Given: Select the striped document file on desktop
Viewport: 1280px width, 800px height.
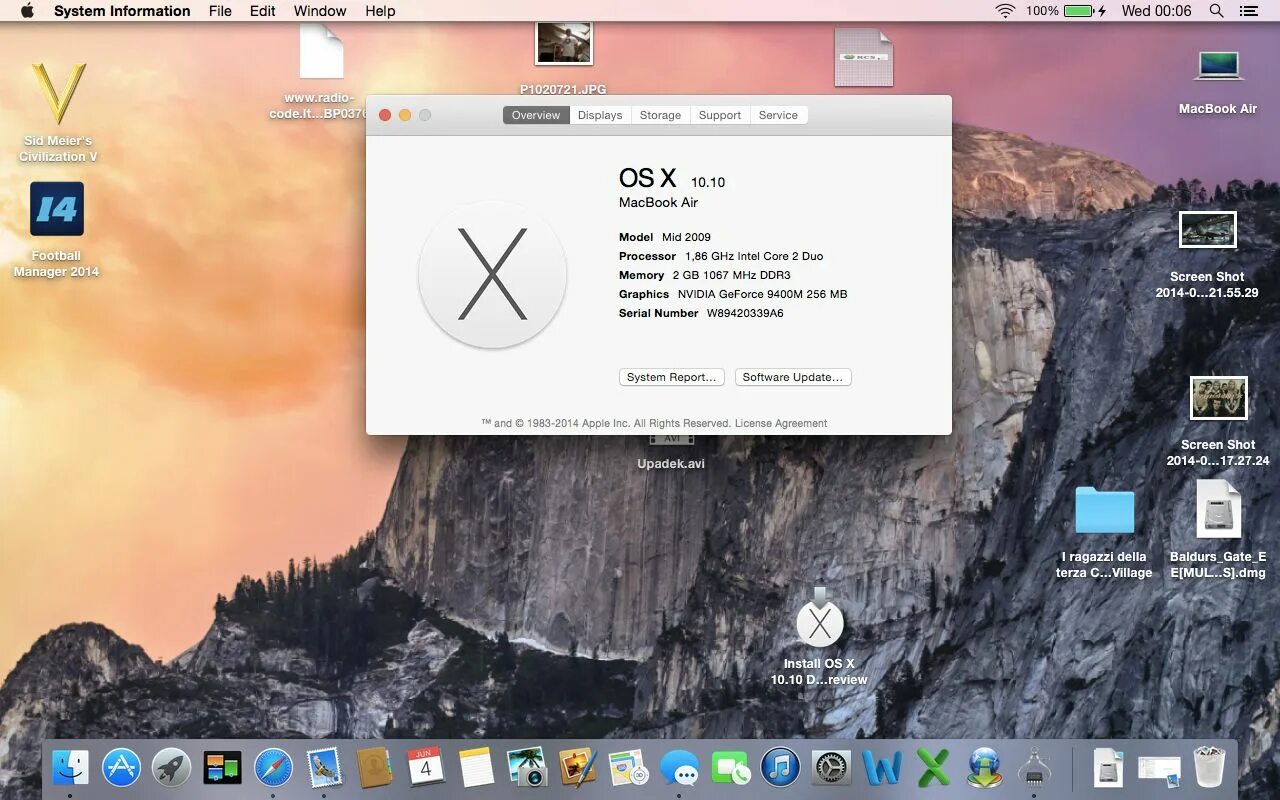Looking at the screenshot, I should (864, 58).
